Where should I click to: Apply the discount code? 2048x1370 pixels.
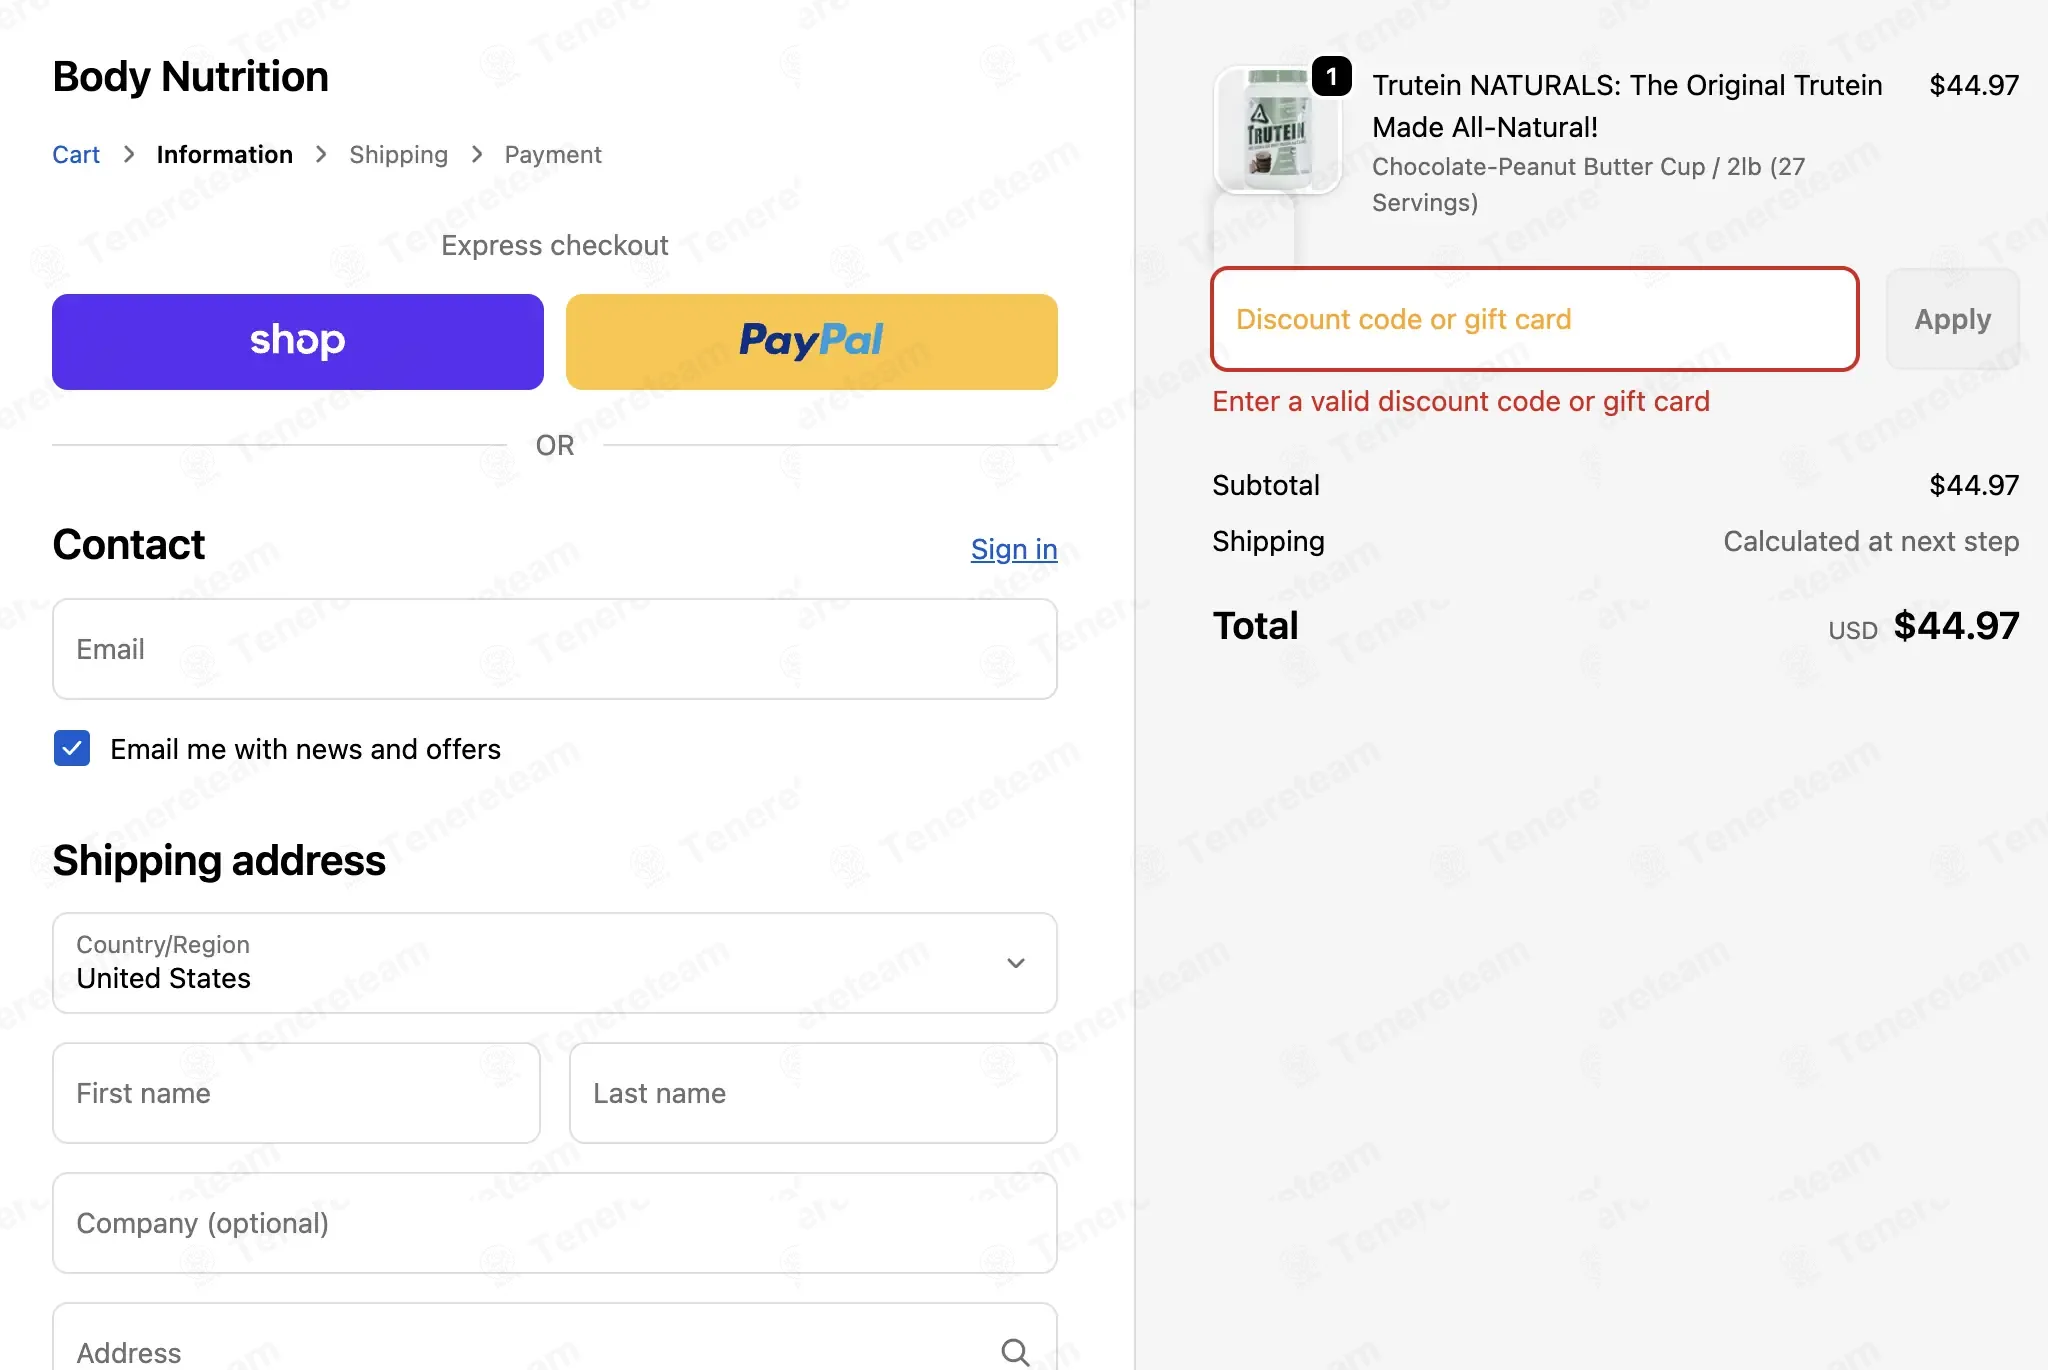click(x=1953, y=319)
